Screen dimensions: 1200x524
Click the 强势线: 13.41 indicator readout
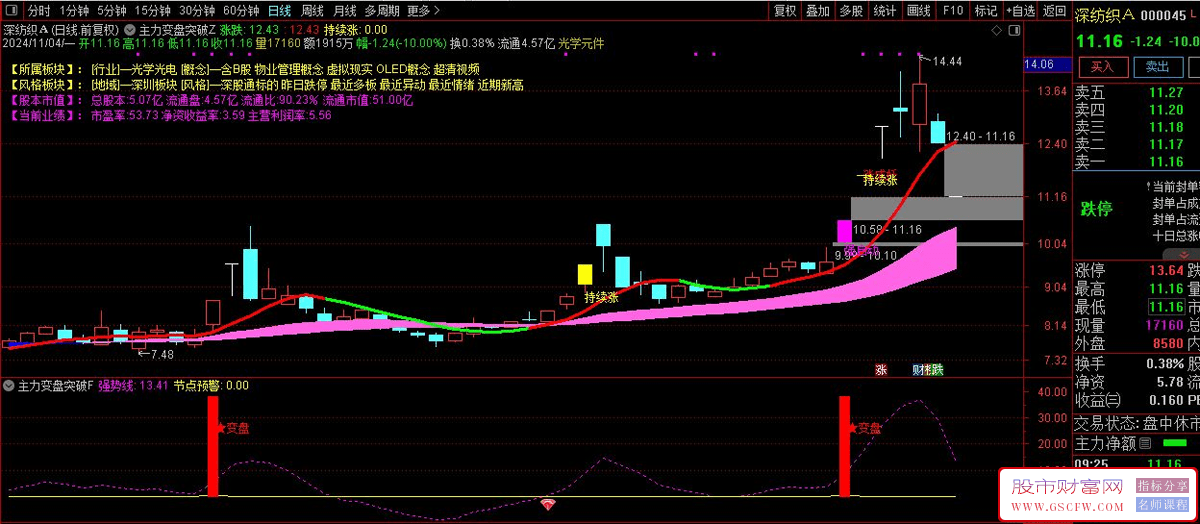point(132,384)
